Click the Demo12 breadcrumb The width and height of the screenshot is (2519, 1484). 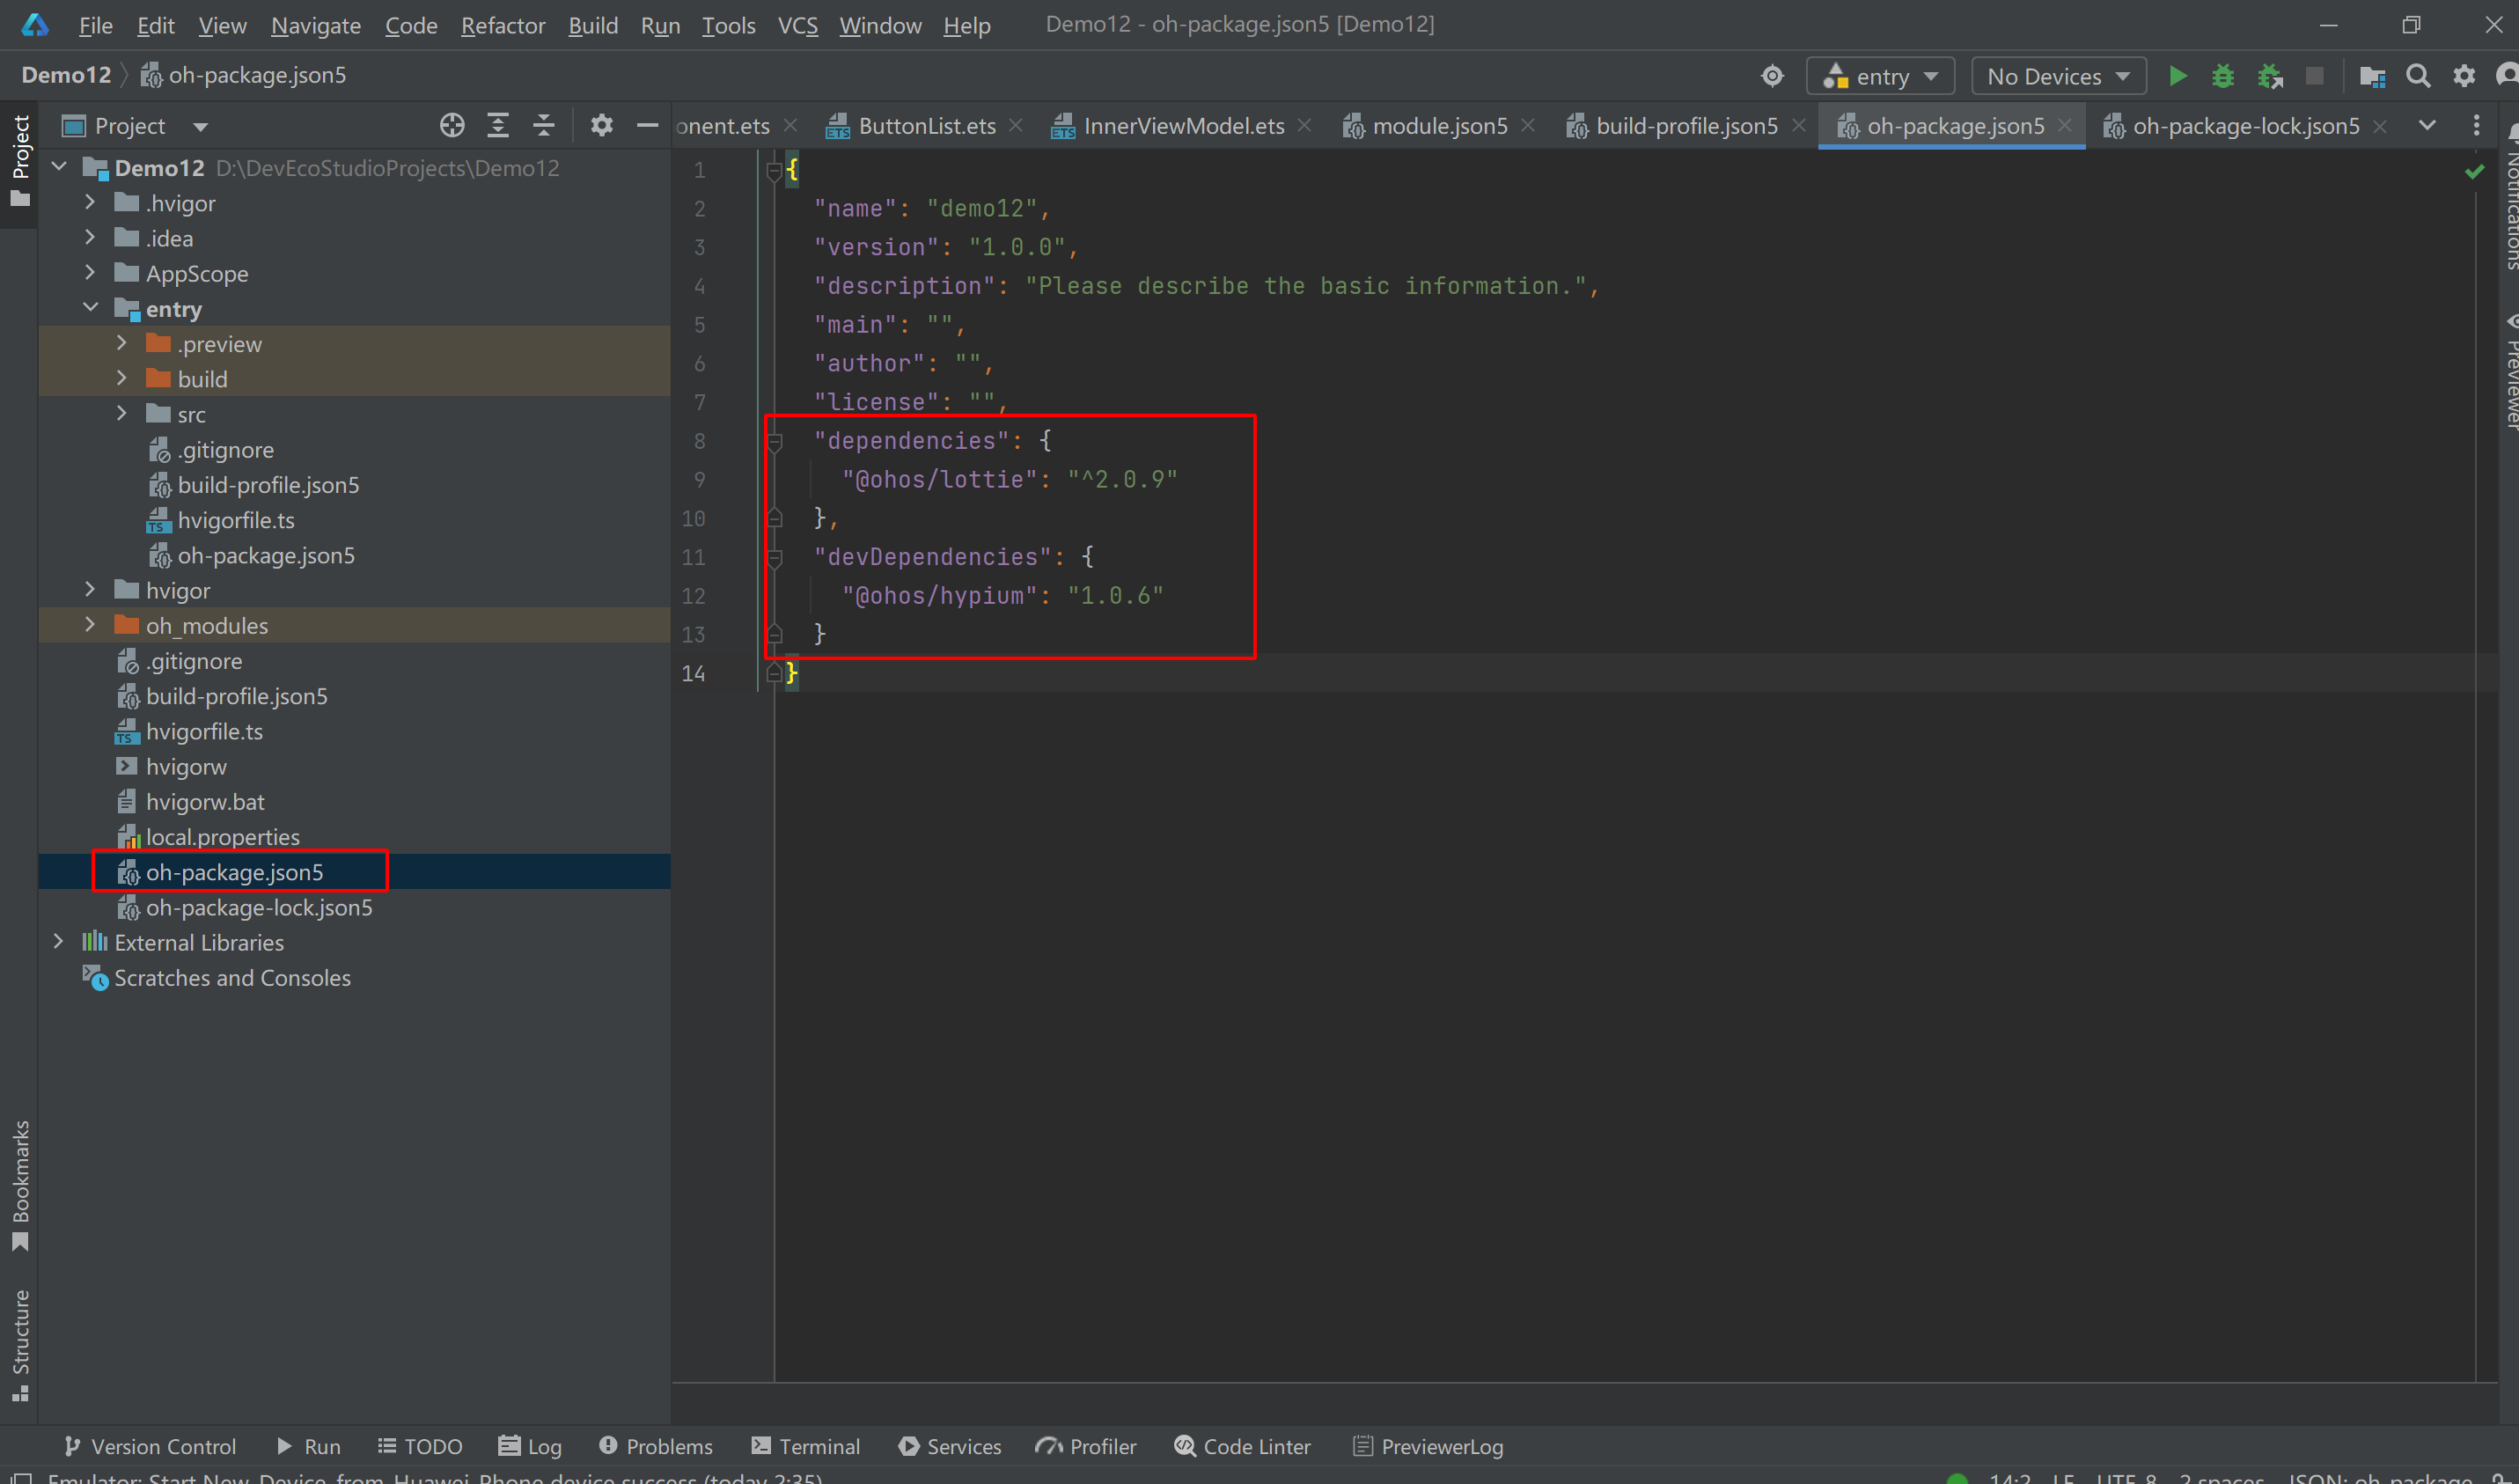pyautogui.click(x=66, y=75)
